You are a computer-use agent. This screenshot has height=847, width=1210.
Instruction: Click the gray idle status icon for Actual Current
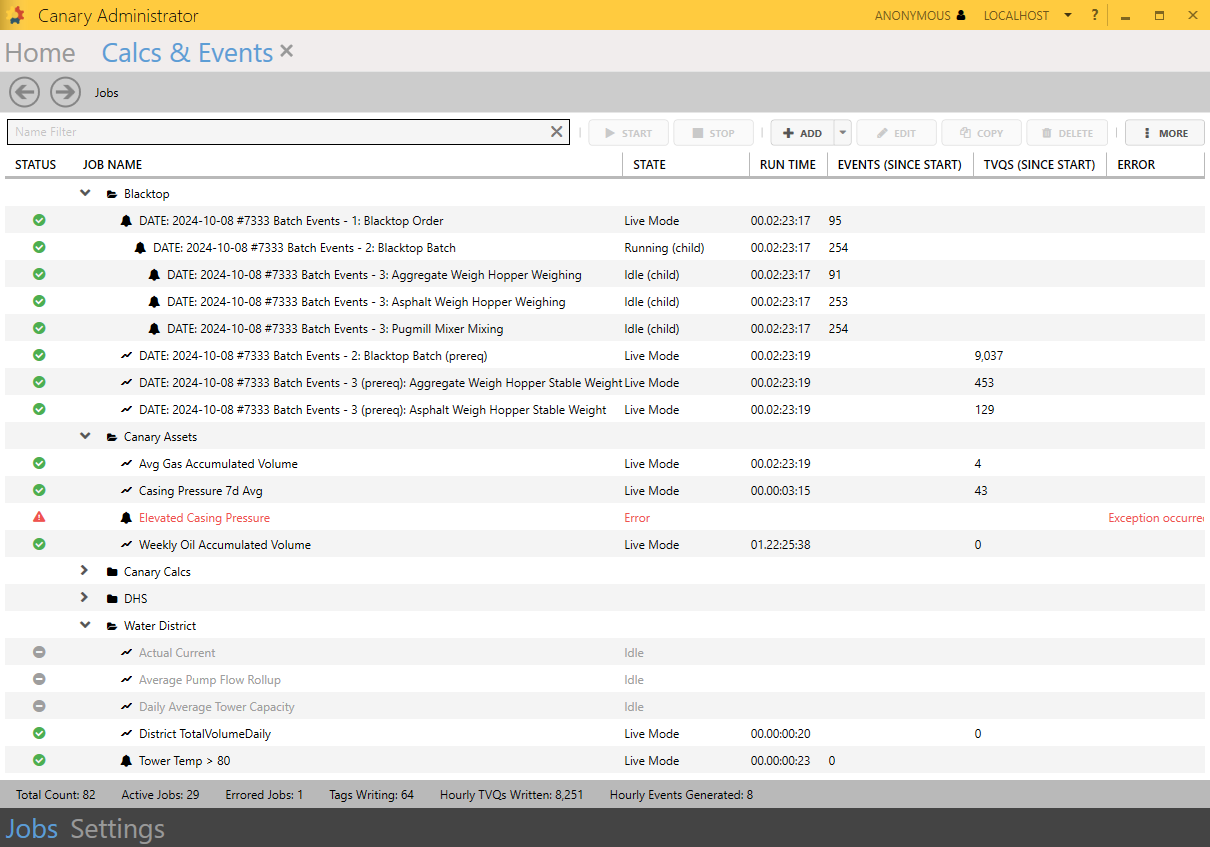pos(39,652)
